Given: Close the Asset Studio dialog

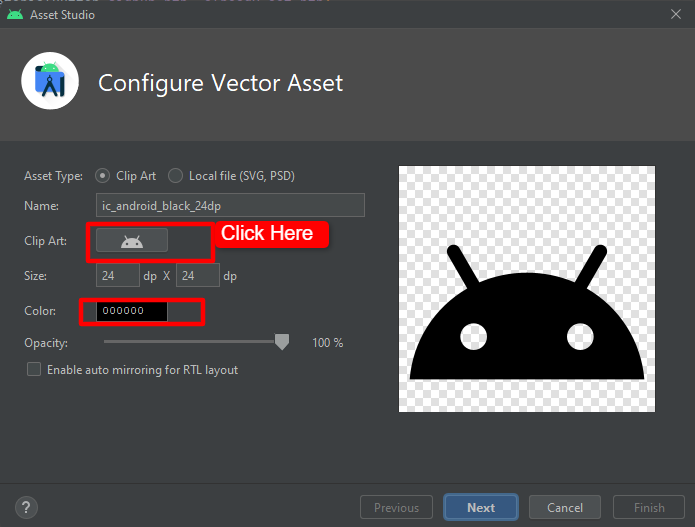Looking at the screenshot, I should (676, 14).
